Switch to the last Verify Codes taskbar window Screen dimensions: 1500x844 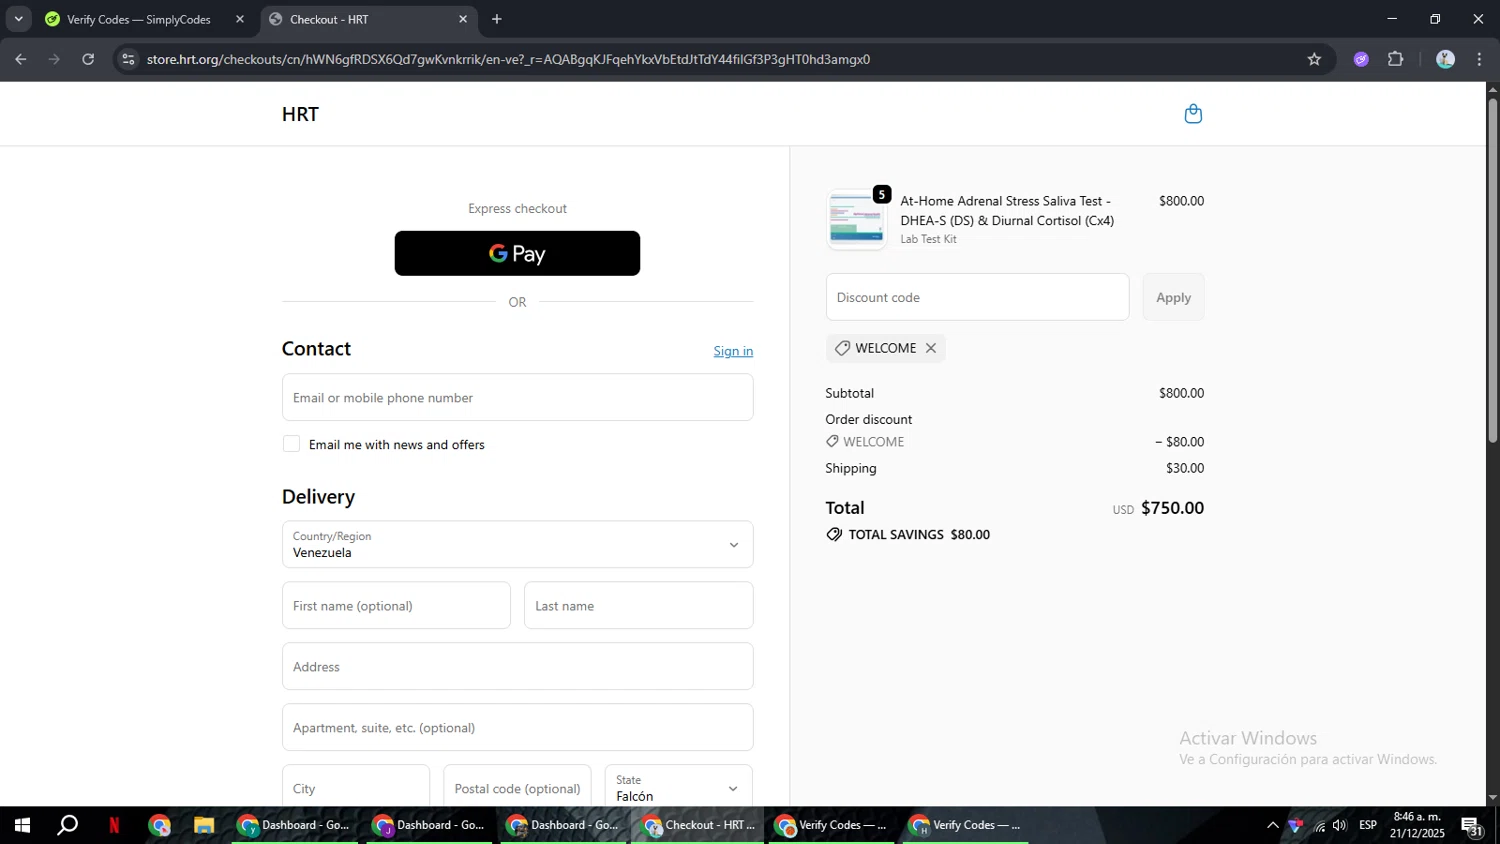966,825
